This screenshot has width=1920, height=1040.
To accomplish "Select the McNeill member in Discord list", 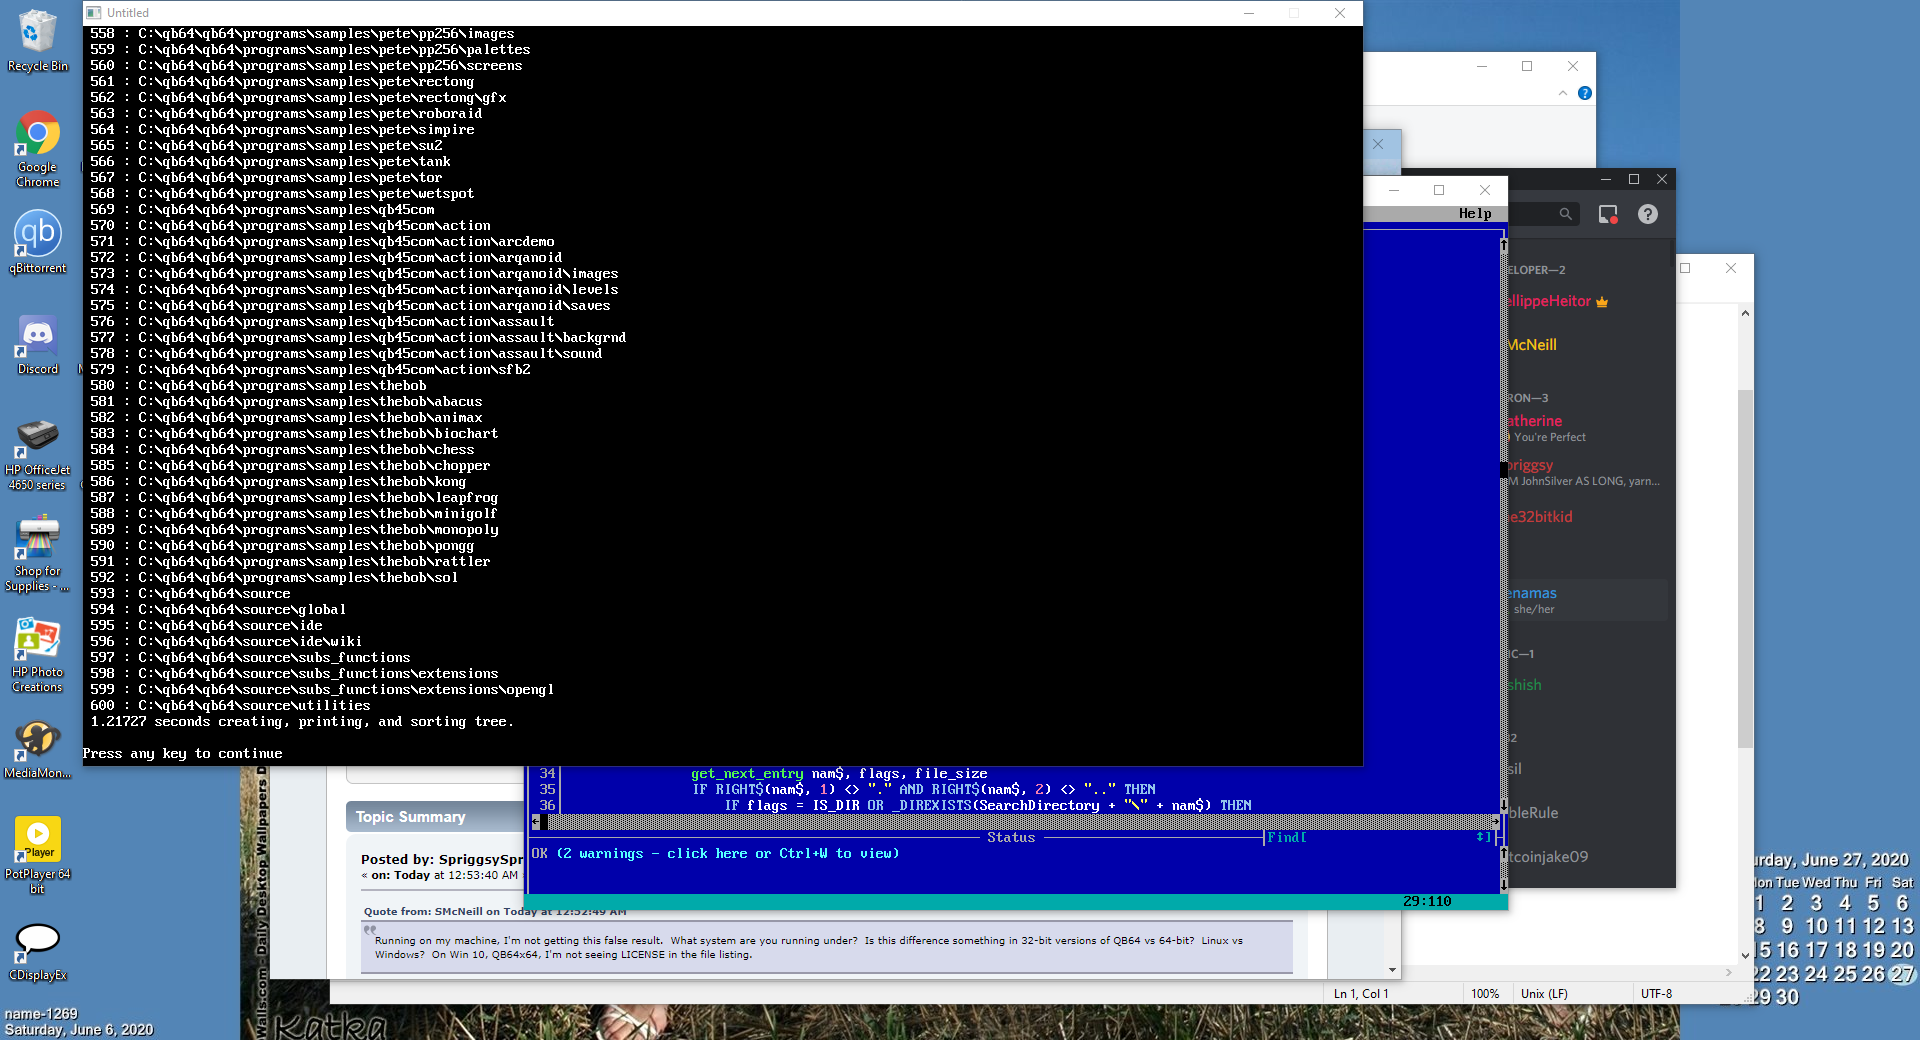I will [x=1532, y=345].
